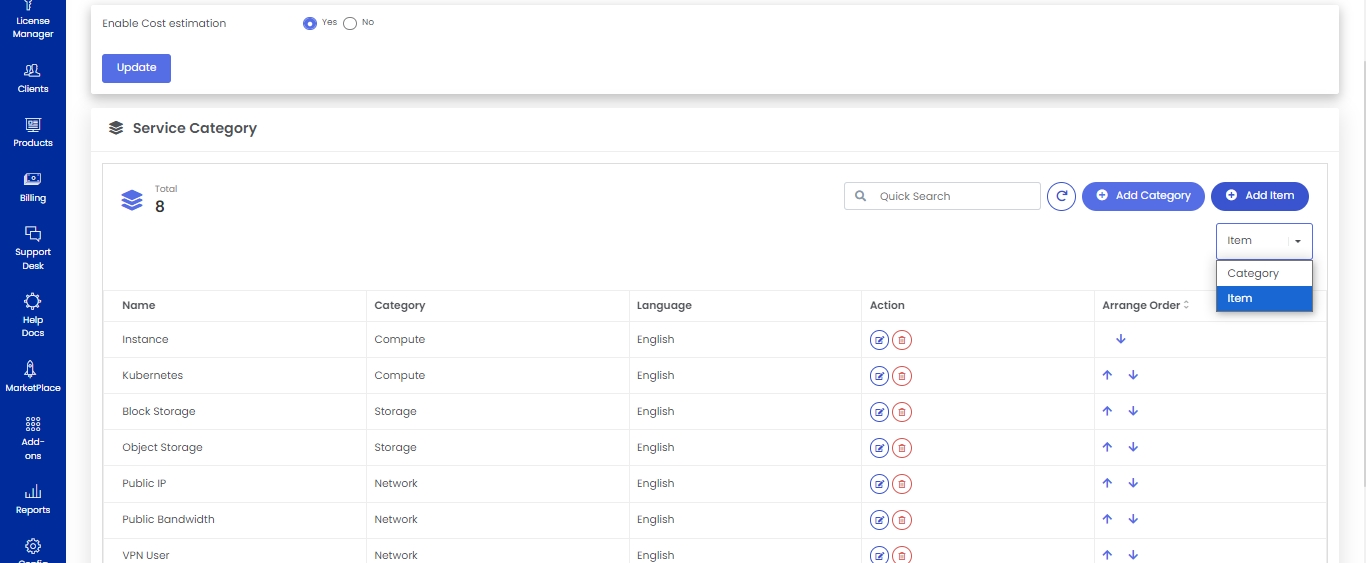The width and height of the screenshot is (1366, 563).
Task: Click the Add Category button
Action: click(x=1143, y=196)
